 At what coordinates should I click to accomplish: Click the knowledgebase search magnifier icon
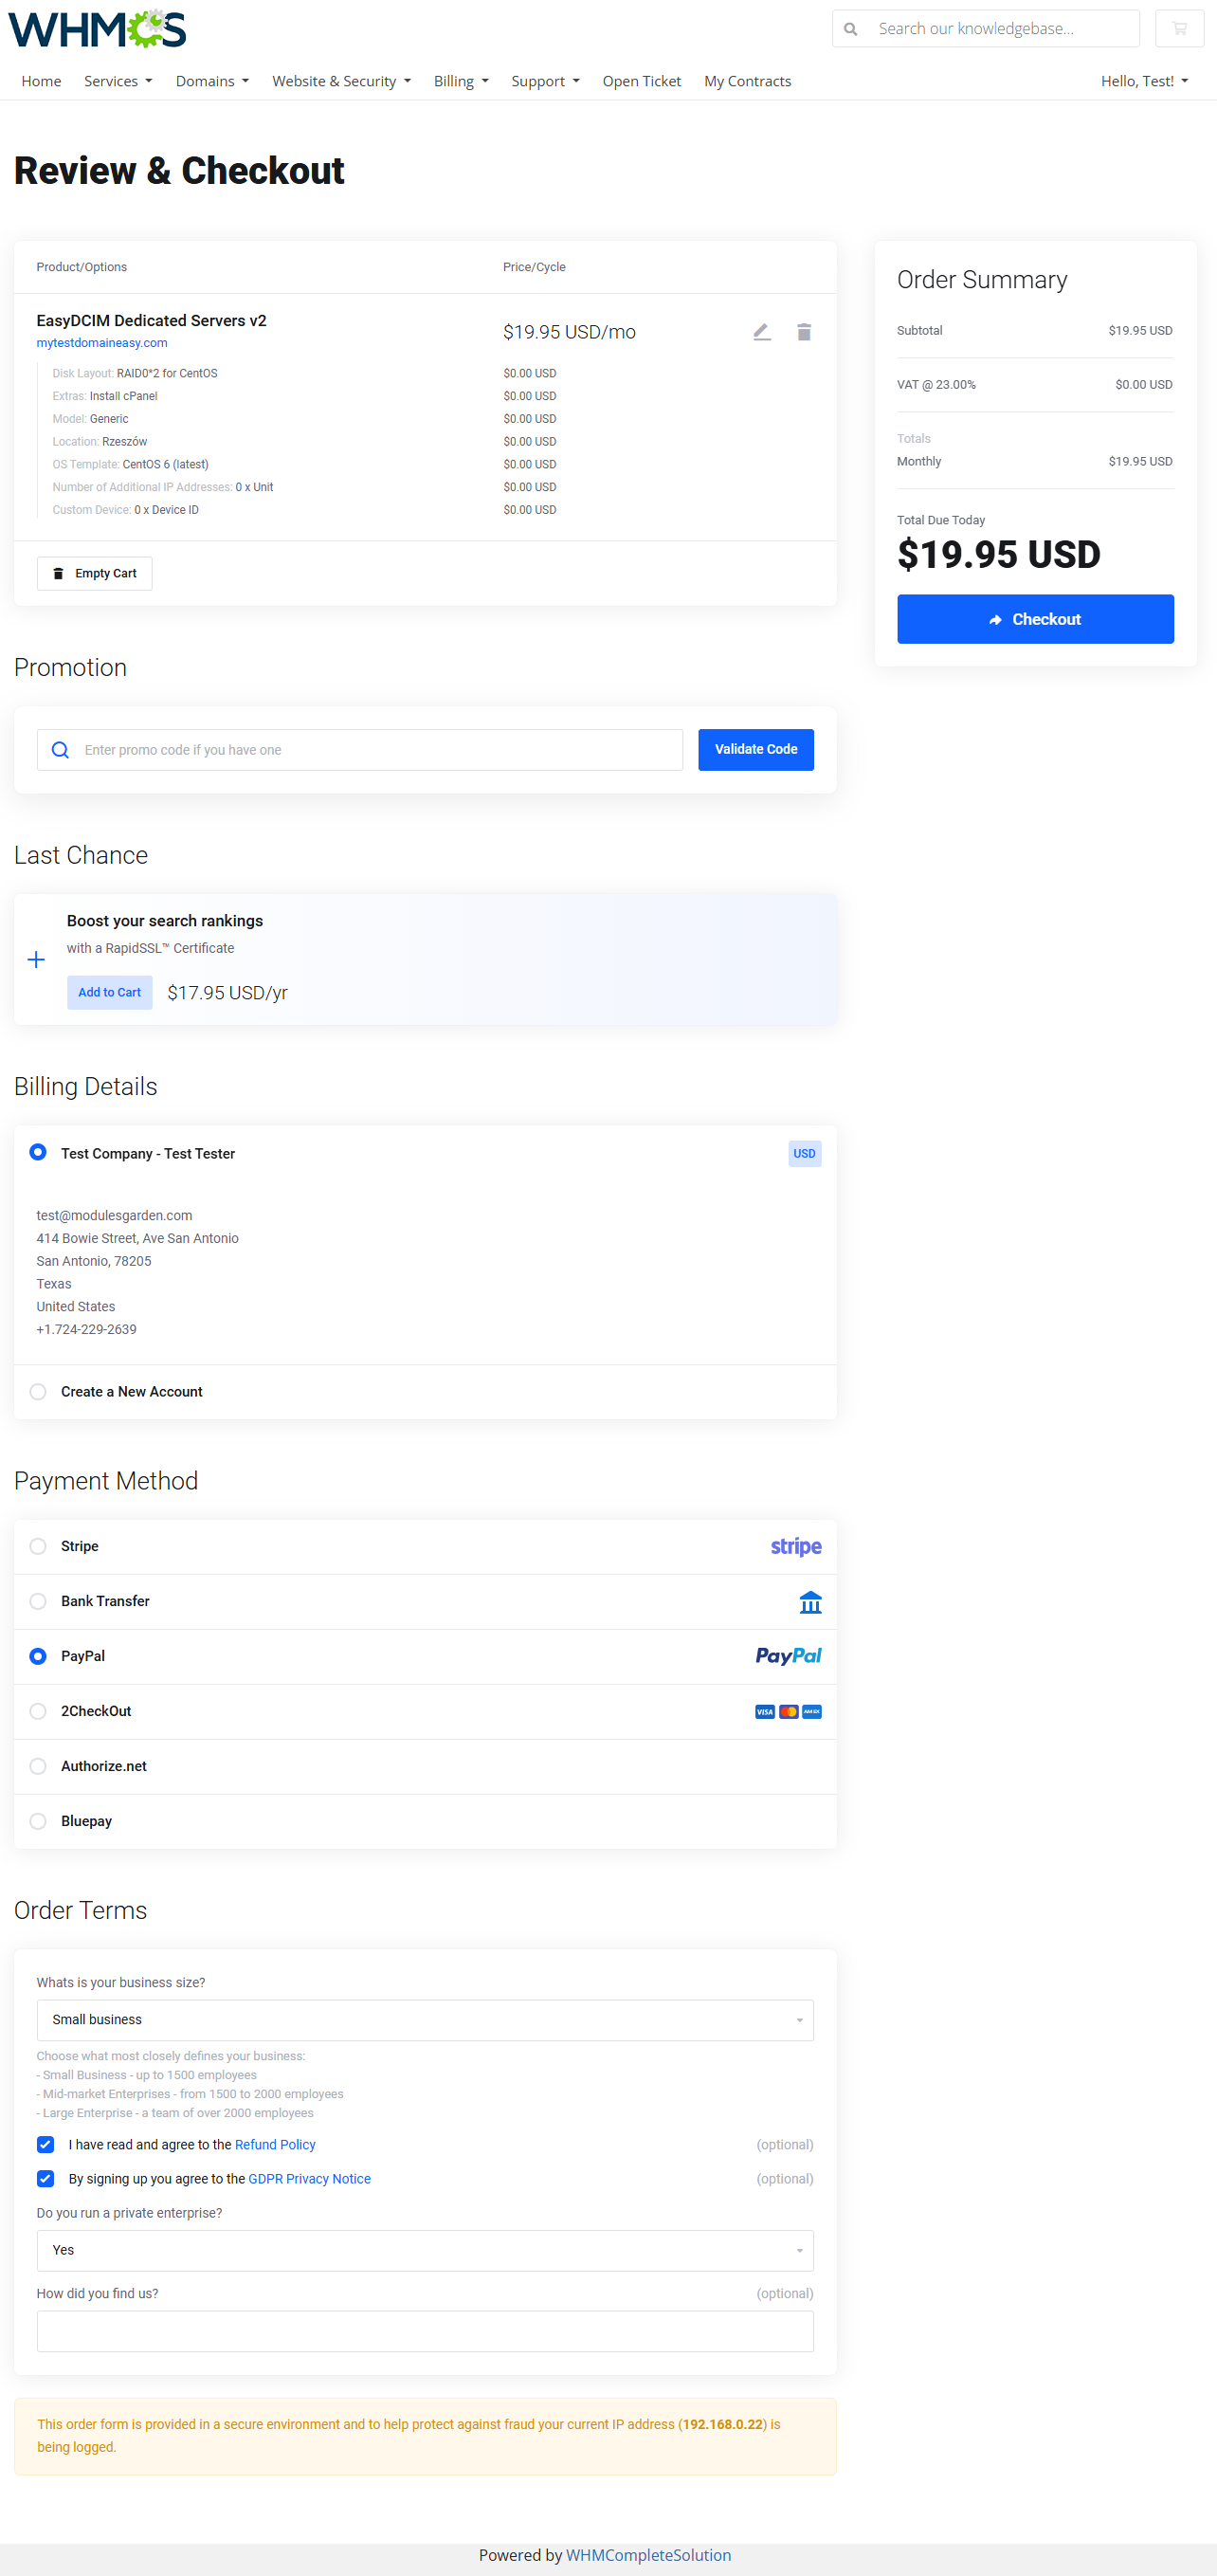(851, 29)
